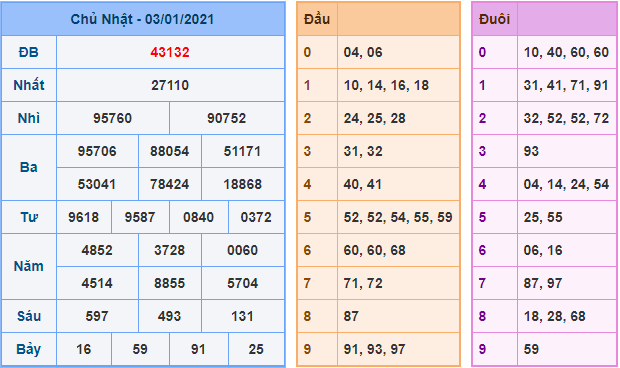Click the special prize number 43132
The height and width of the screenshot is (368, 620).
(170, 52)
